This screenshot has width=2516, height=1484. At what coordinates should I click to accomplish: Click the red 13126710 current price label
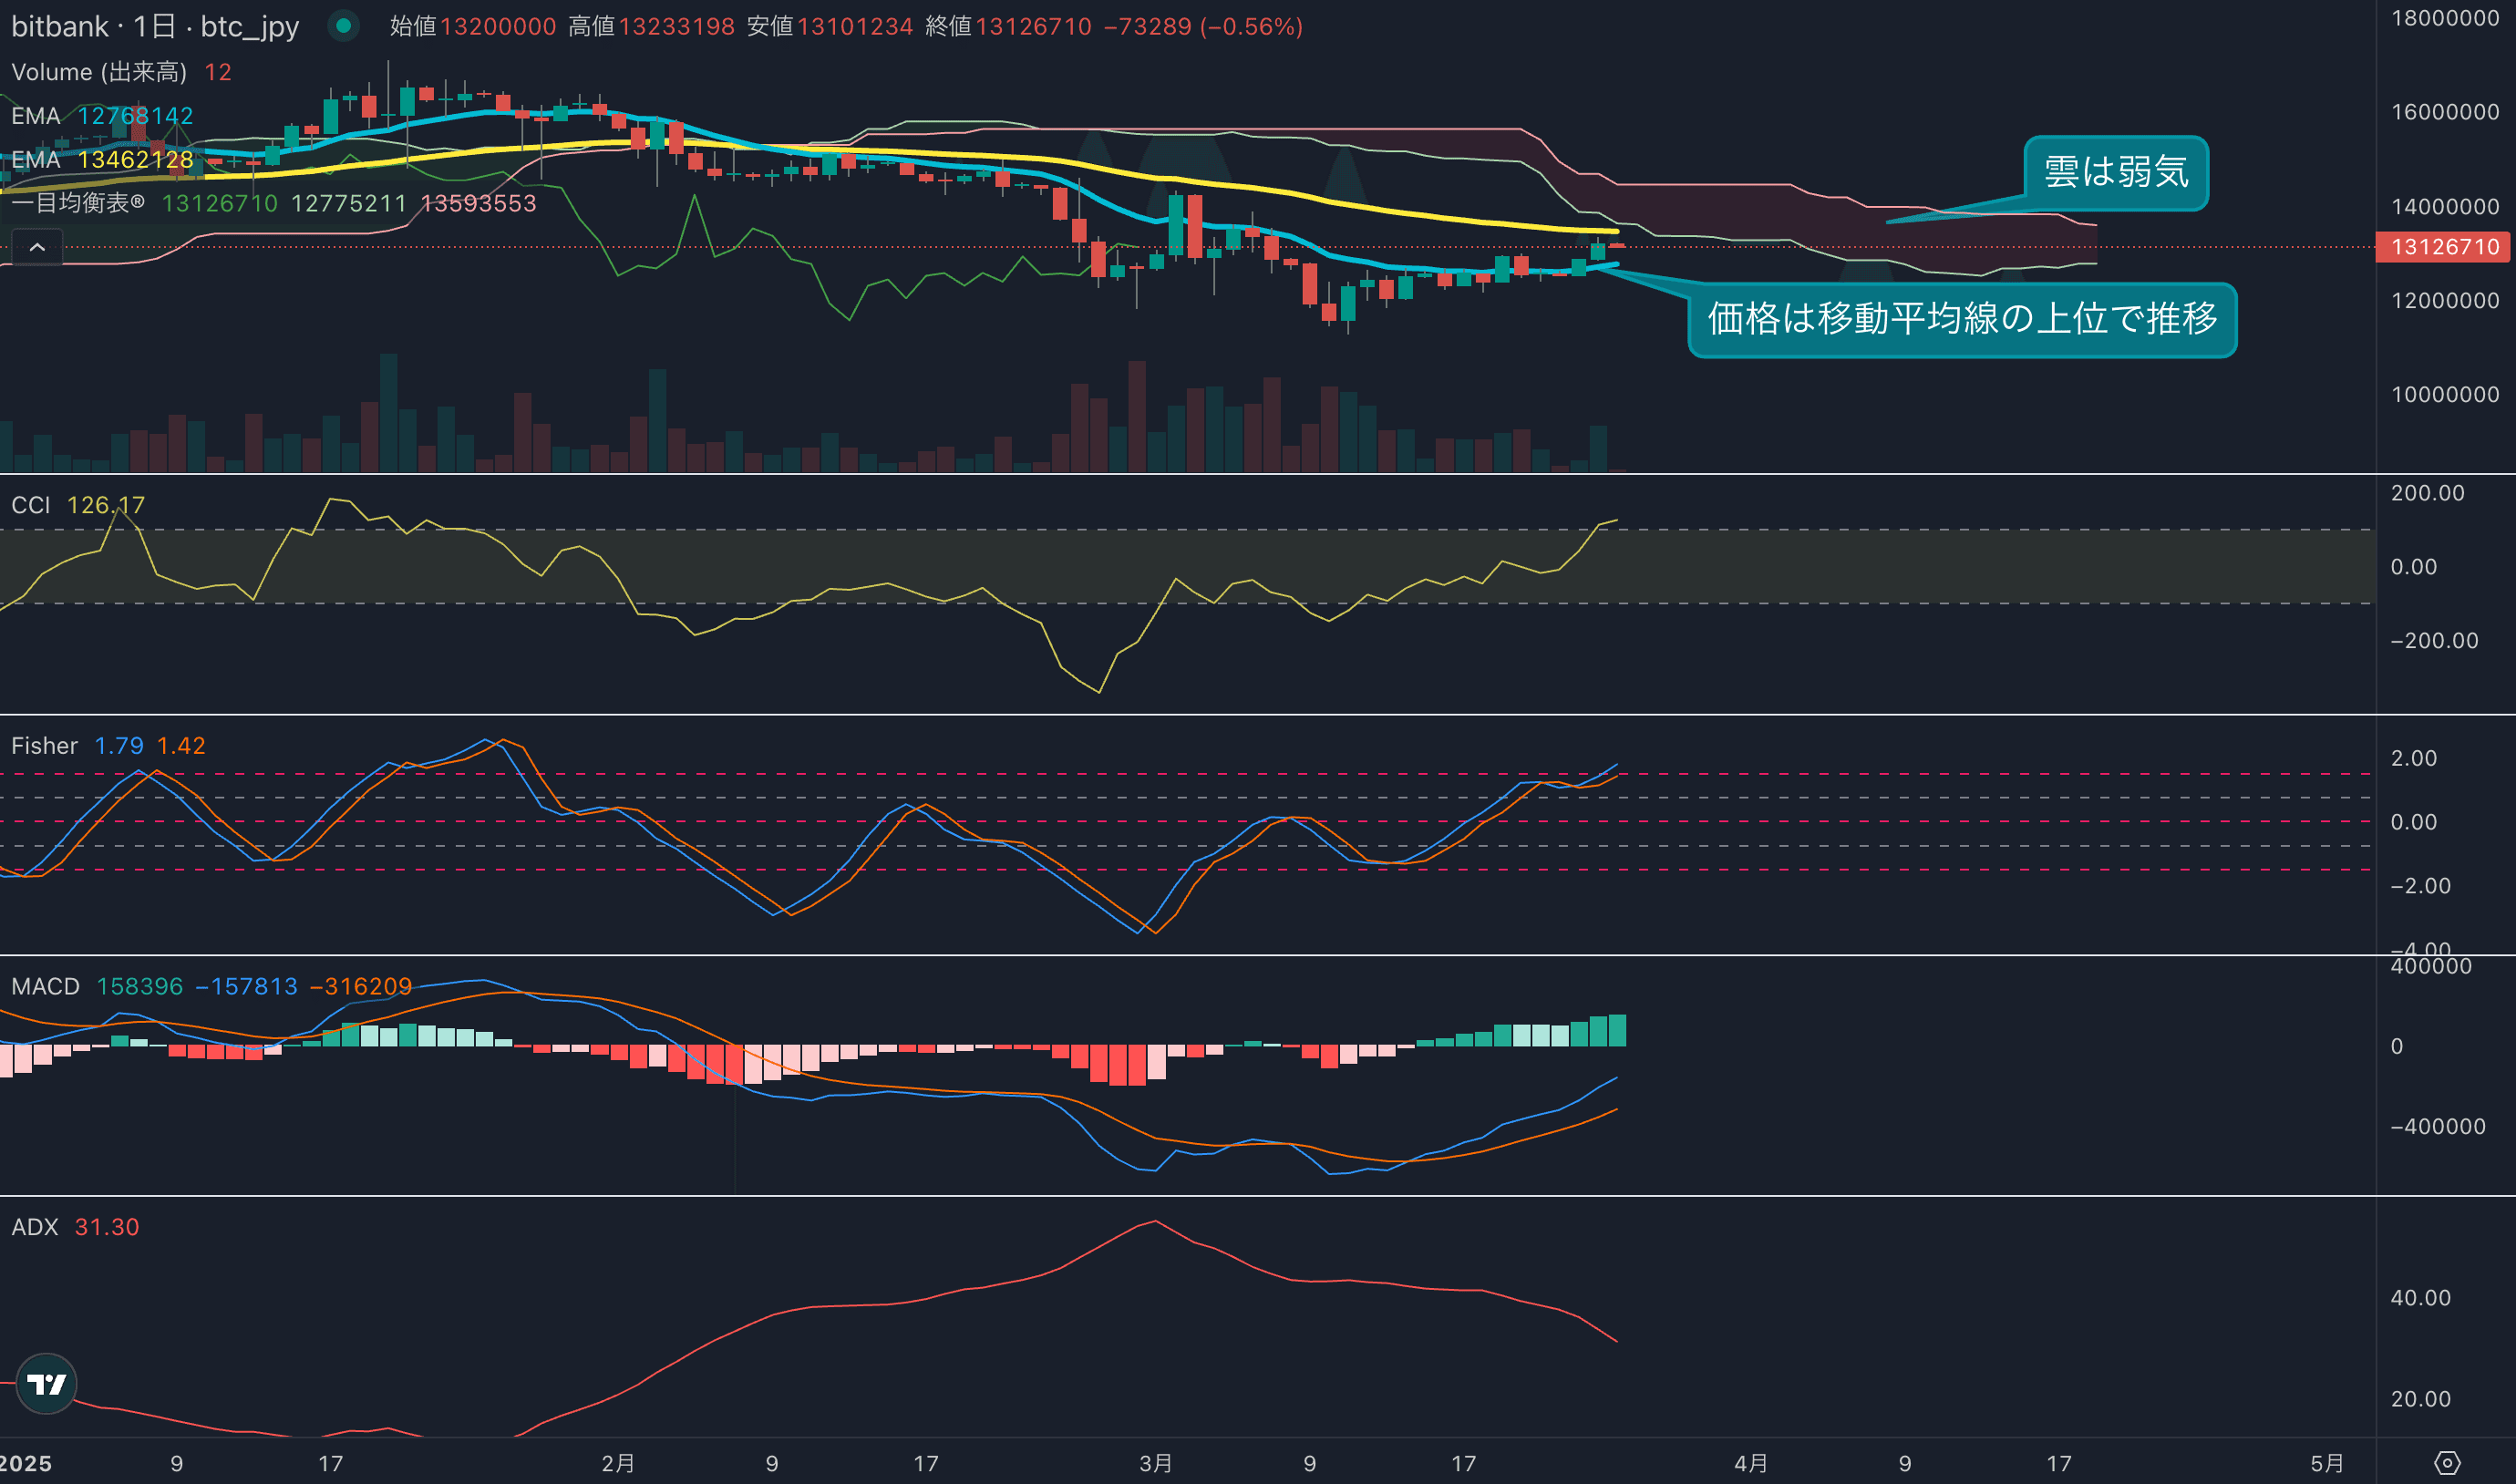pos(2443,247)
